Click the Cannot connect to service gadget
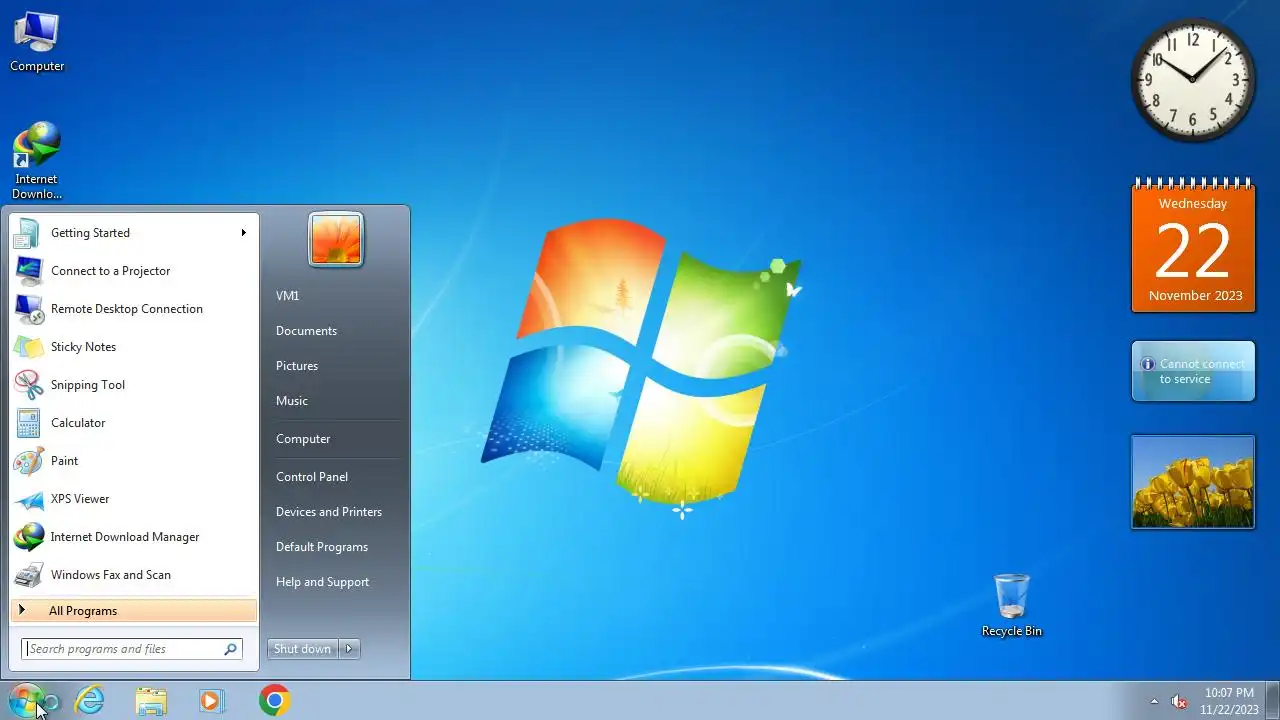Screen dimensions: 1280x720 tap(1193, 371)
